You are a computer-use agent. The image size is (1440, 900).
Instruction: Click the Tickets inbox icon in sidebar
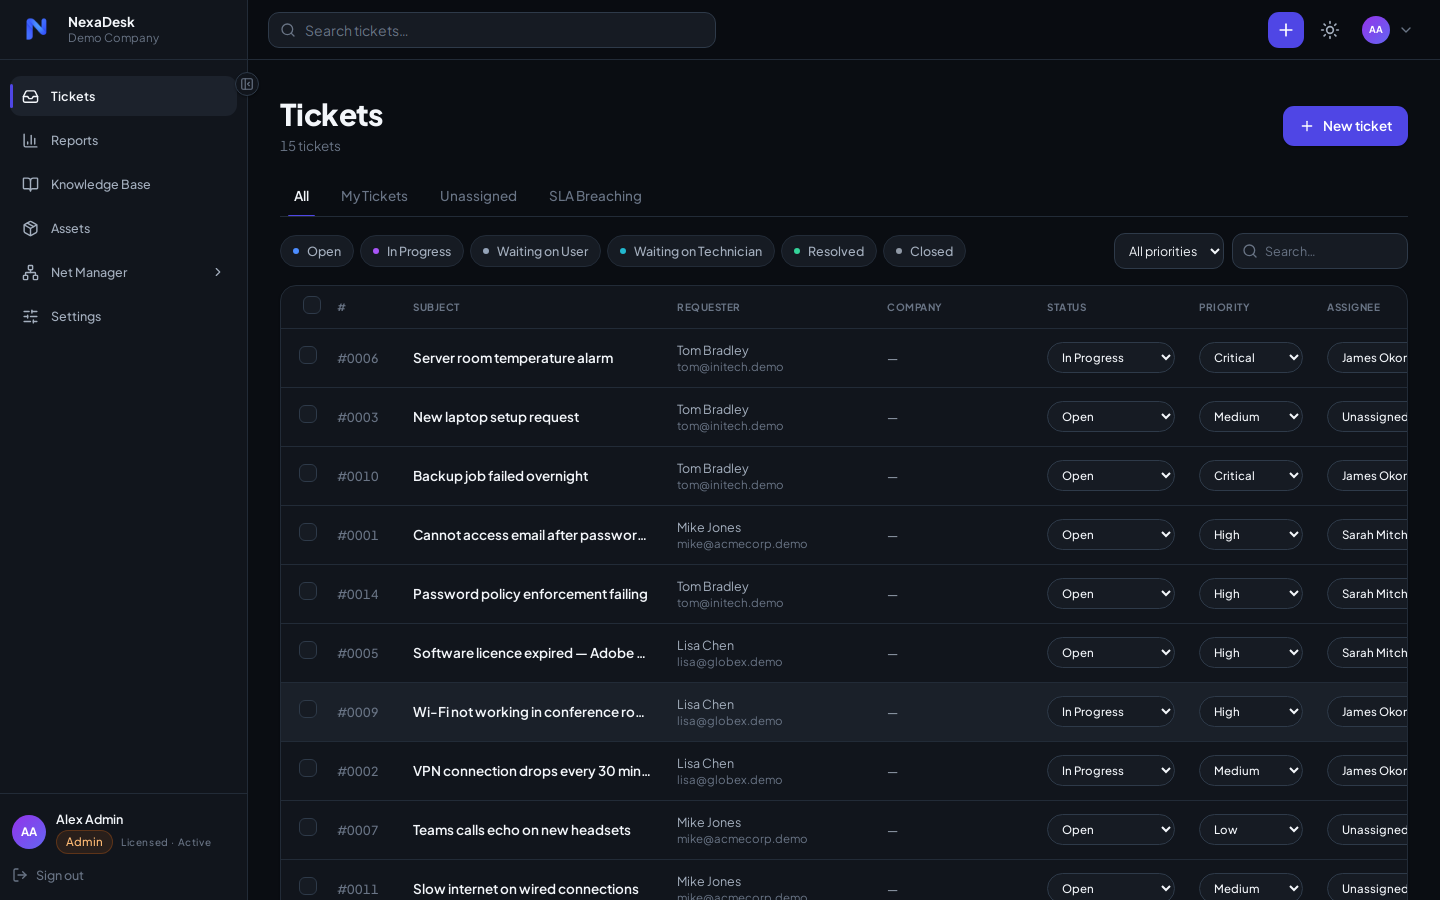click(31, 96)
